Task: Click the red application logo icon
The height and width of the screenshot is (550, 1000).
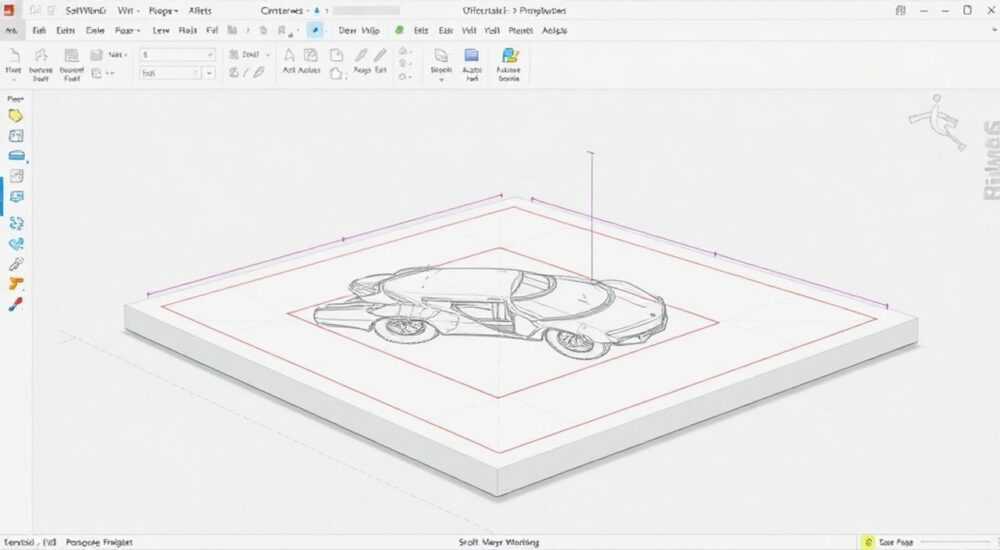Action: (x=8, y=10)
